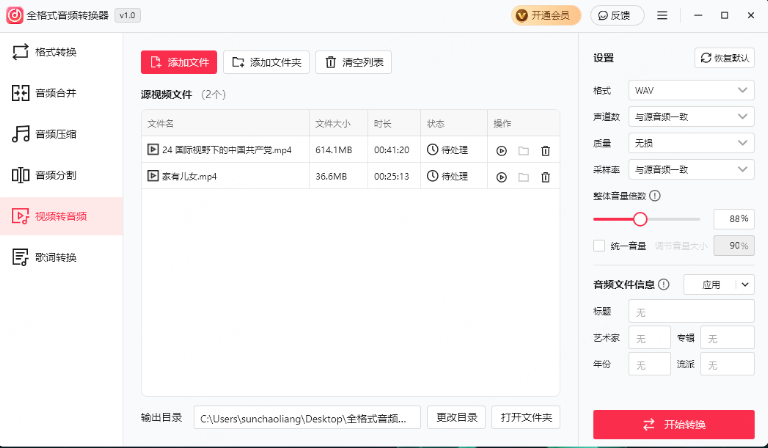Click the 更改目录 button

[x=456, y=418]
